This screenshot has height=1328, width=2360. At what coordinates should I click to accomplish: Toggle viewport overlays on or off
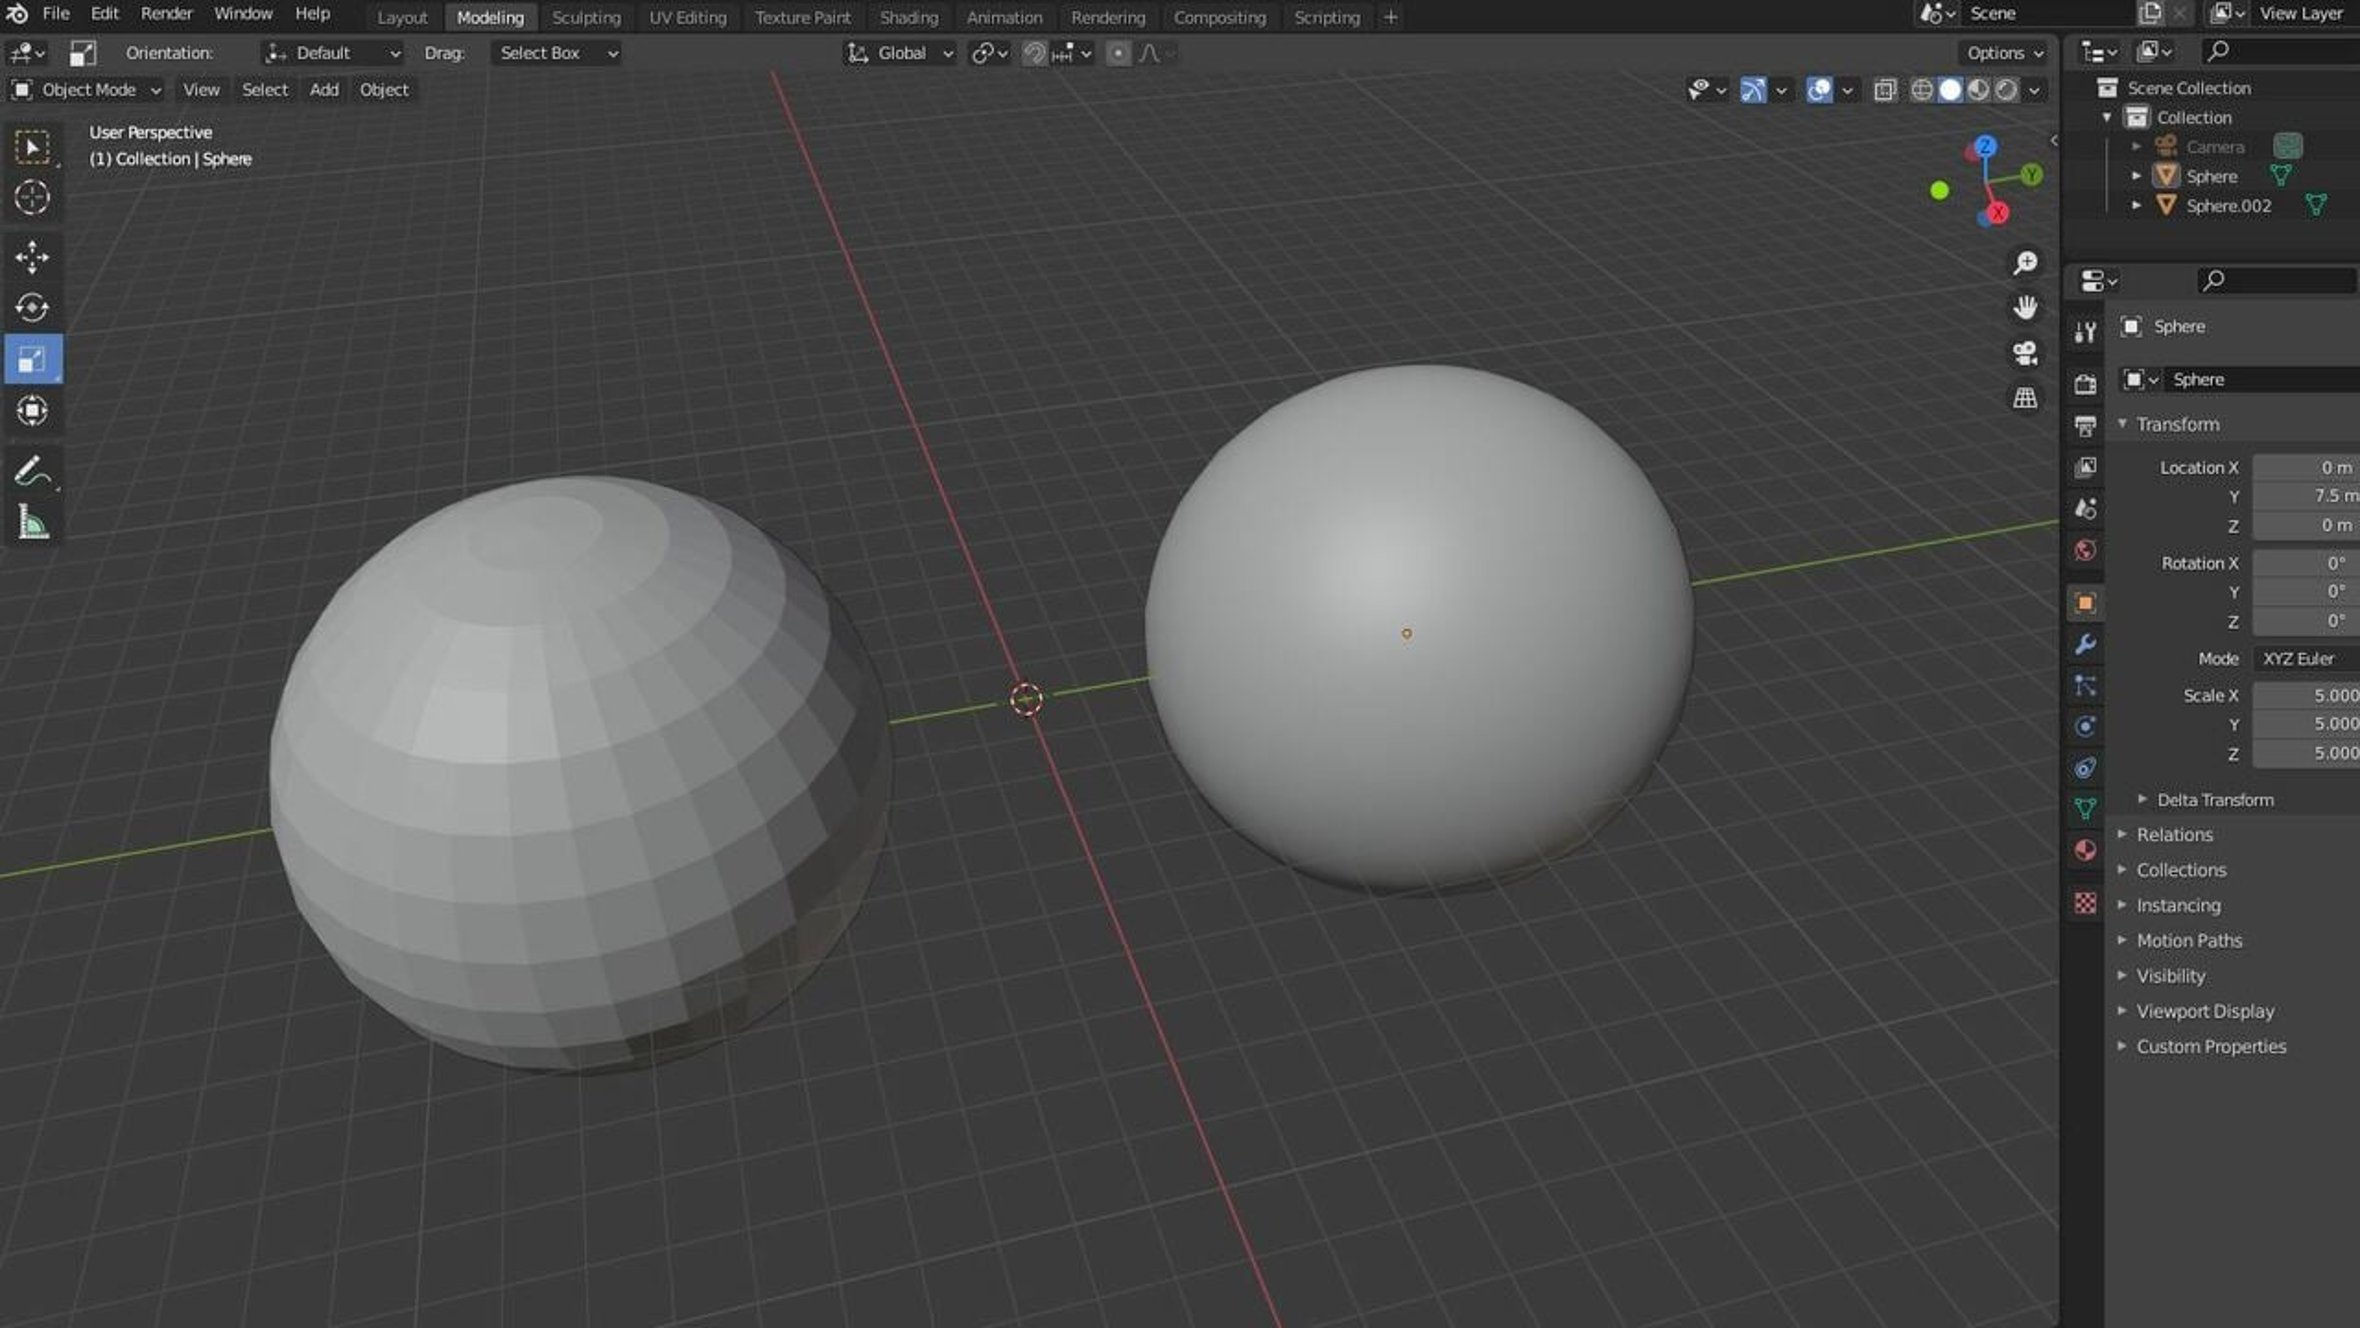point(1819,90)
